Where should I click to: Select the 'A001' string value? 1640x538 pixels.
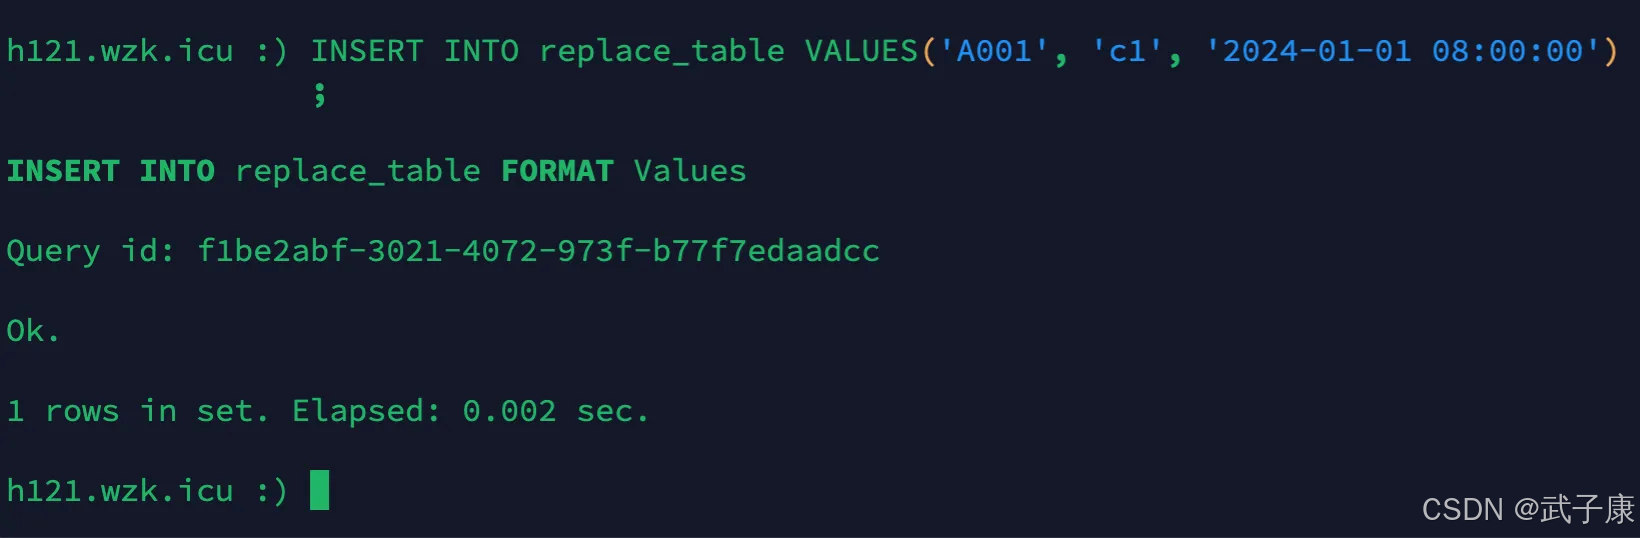tap(994, 51)
